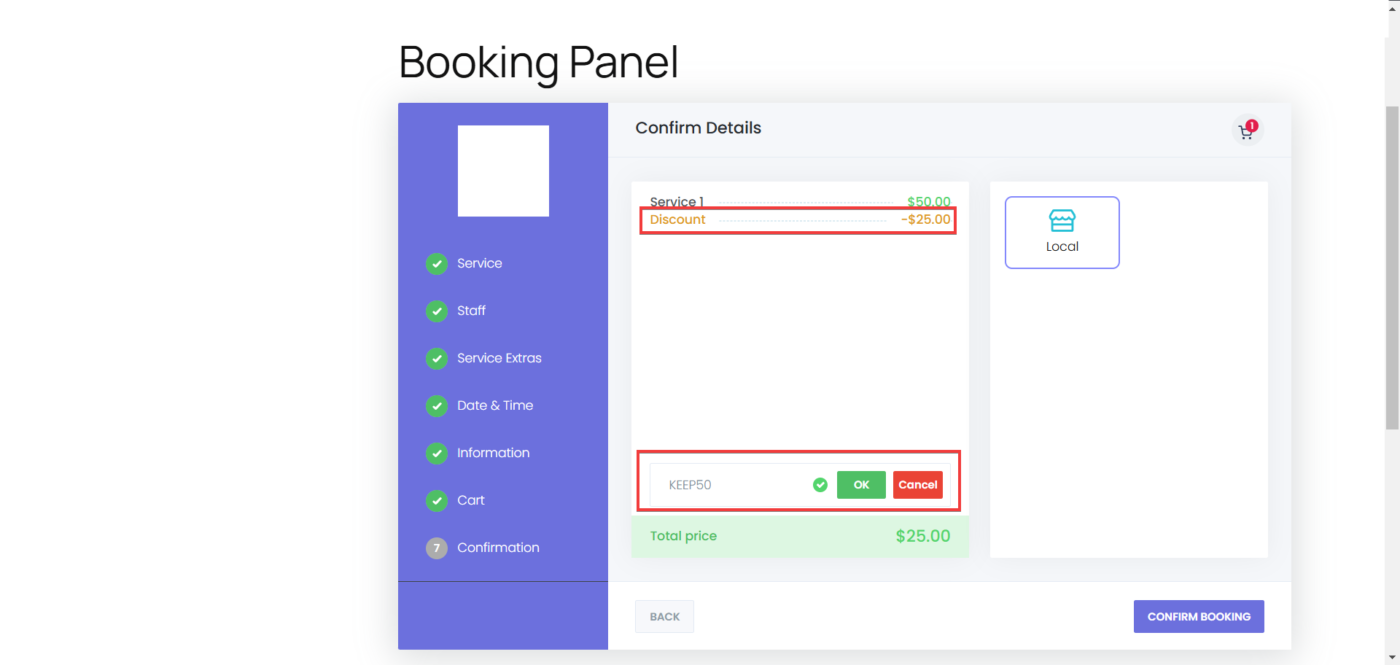
Task: Click the Information step checkmark icon
Action: [x=436, y=453]
